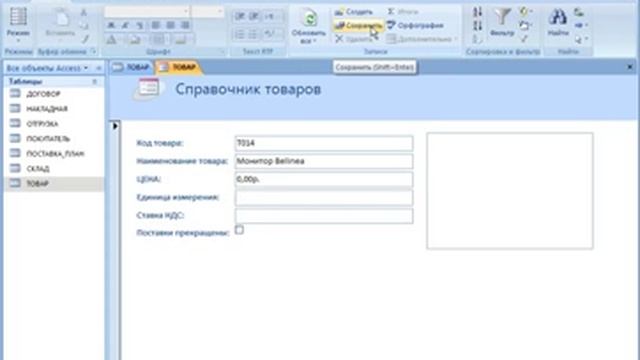Click the clear all sorts icon

(x=478, y=40)
